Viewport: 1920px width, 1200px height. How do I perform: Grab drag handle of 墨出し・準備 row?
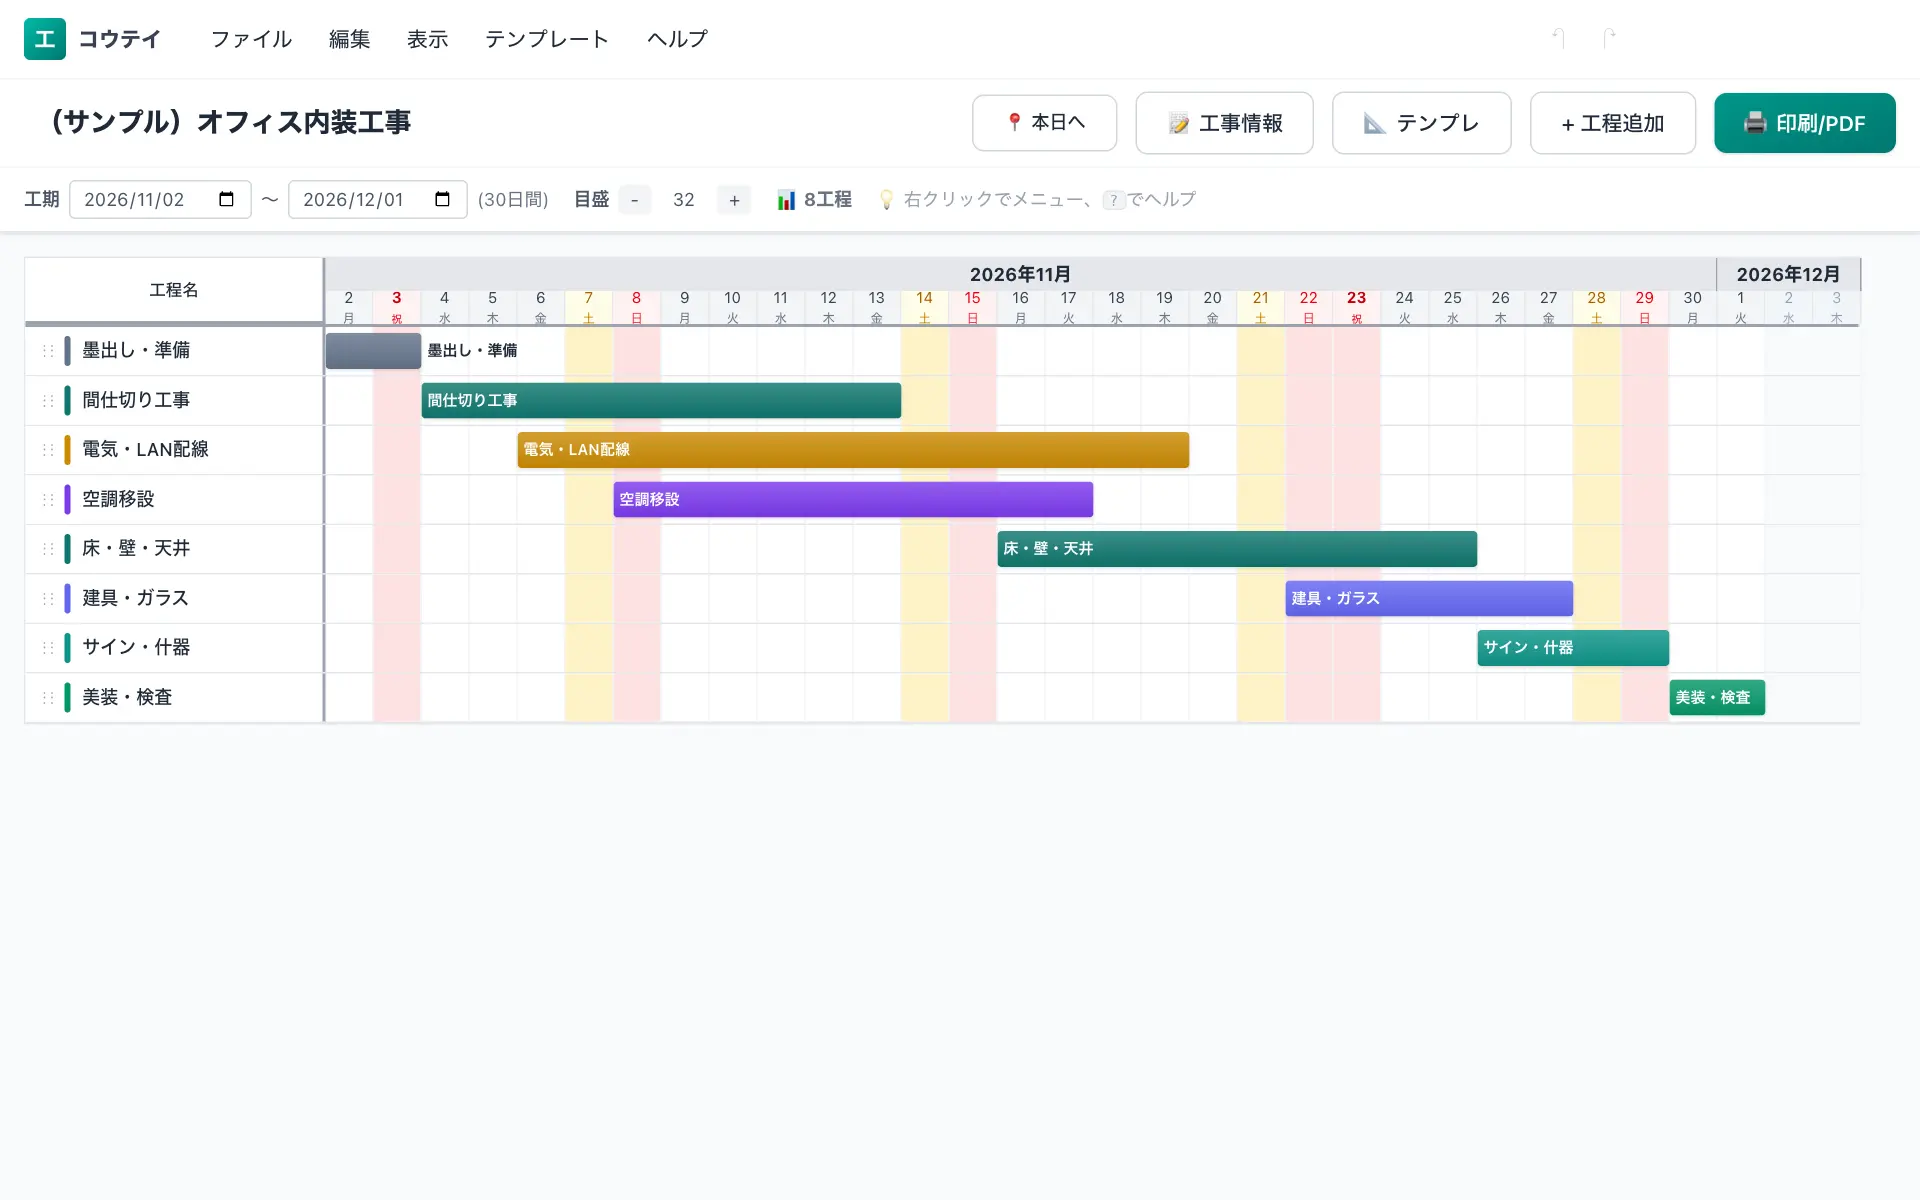tap(48, 351)
